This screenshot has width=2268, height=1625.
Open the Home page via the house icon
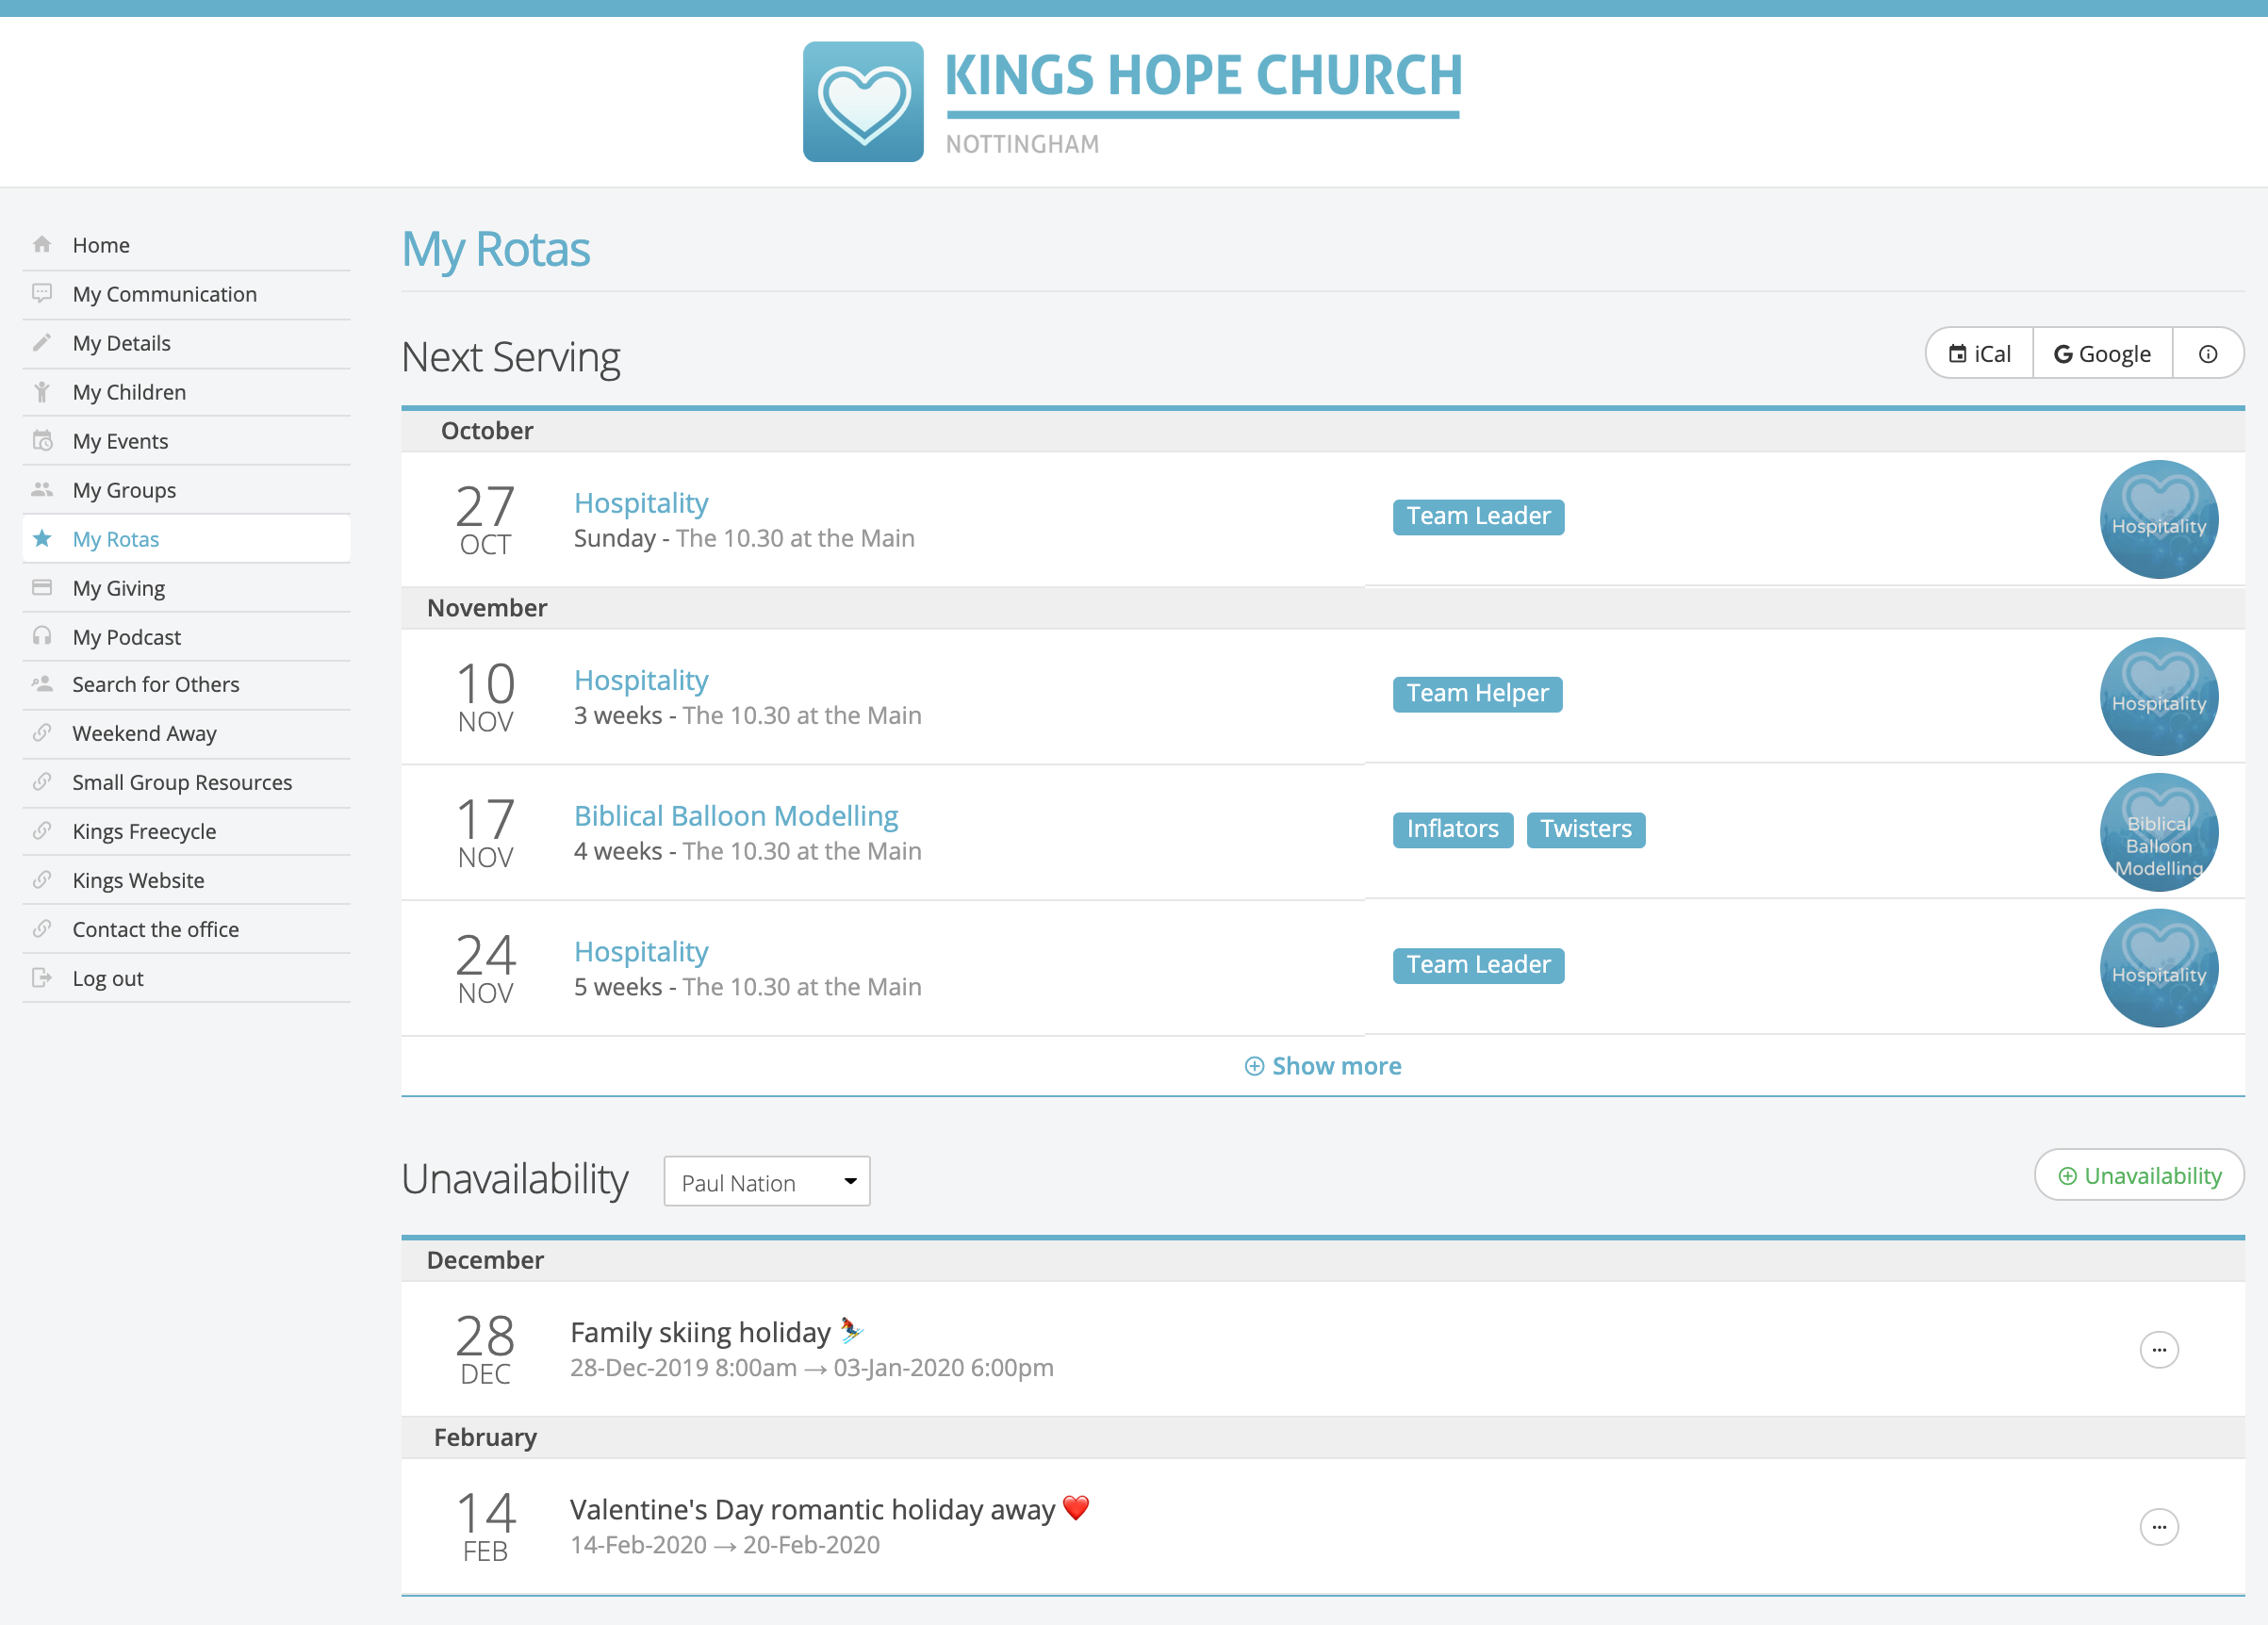coord(42,244)
